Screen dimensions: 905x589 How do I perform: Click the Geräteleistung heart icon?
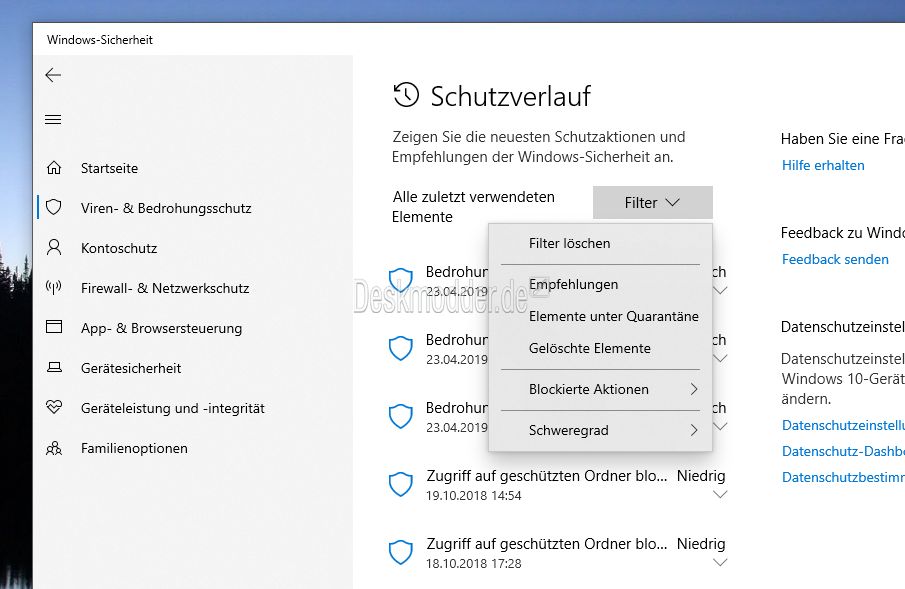(54, 407)
